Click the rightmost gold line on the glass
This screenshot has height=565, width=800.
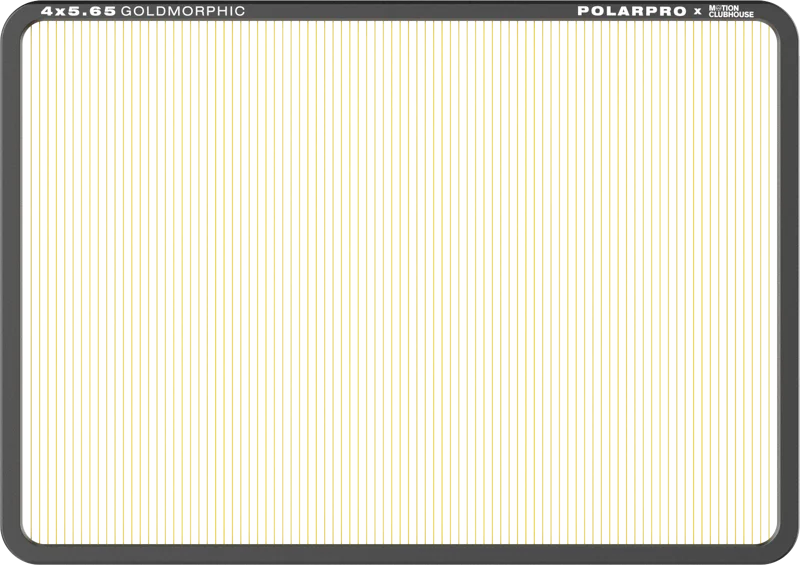(769, 282)
